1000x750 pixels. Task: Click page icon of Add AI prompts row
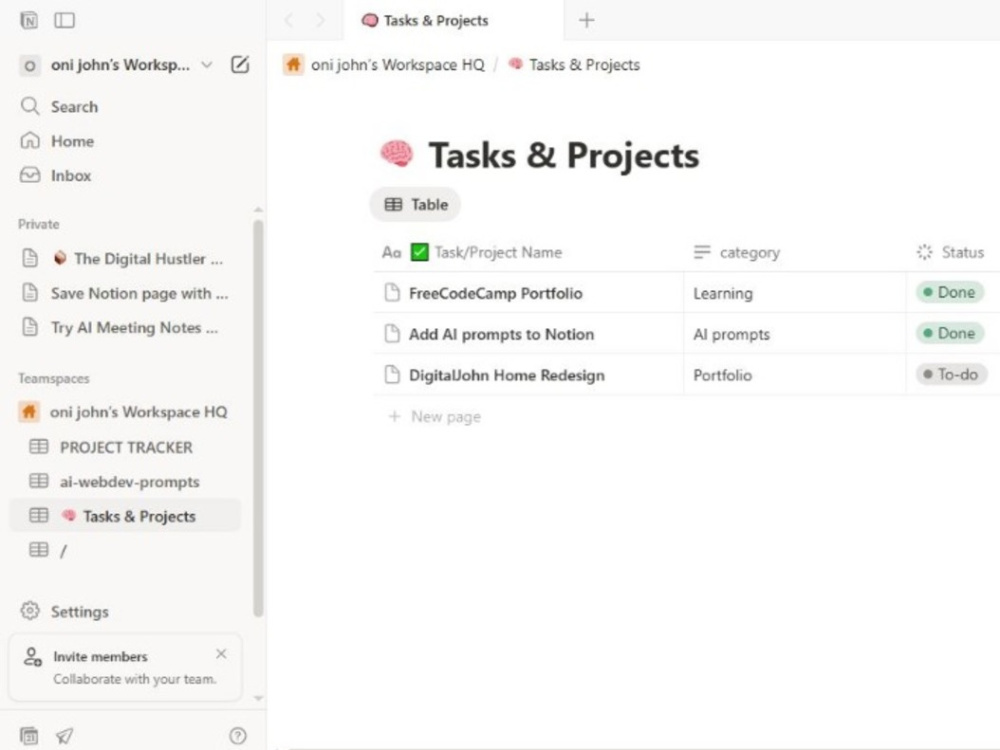coord(392,334)
